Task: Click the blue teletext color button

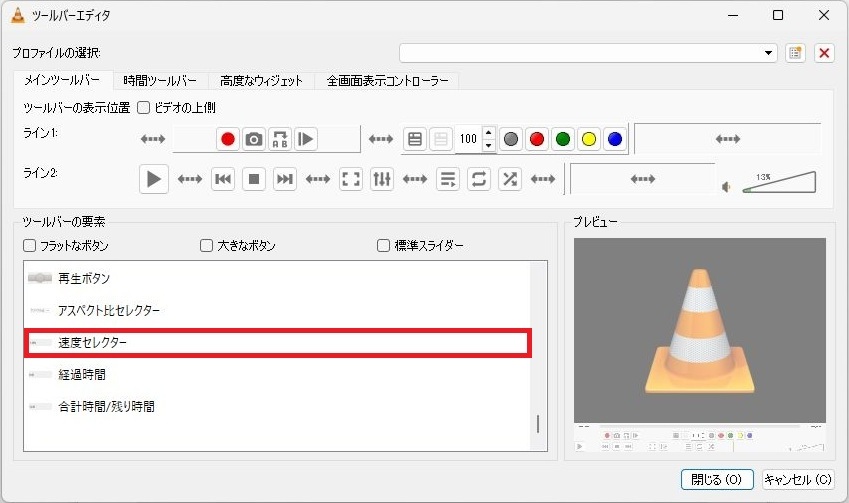Action: point(615,139)
